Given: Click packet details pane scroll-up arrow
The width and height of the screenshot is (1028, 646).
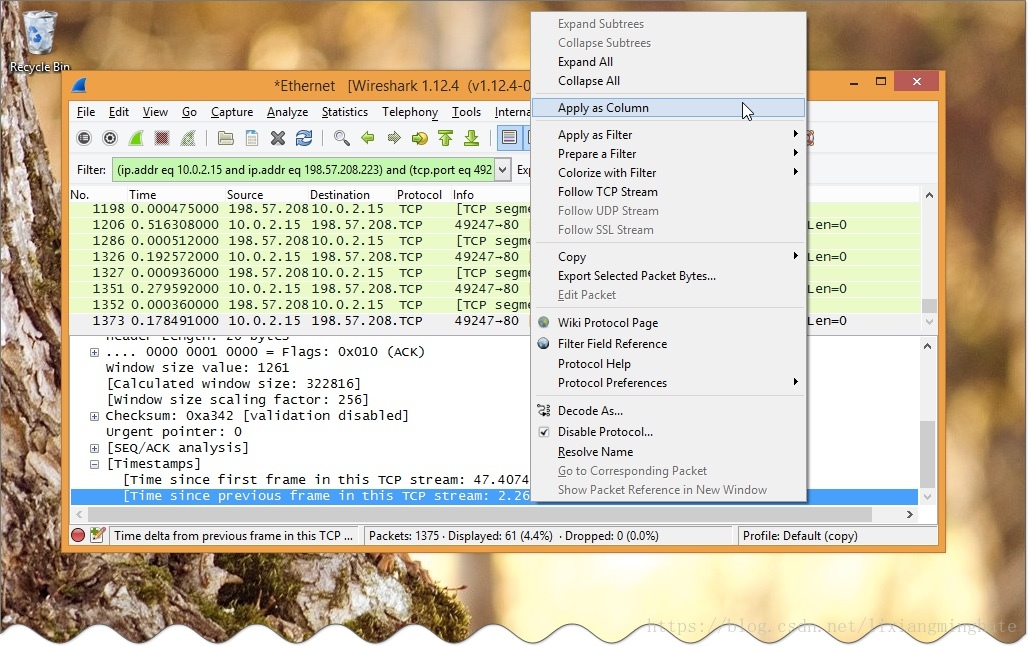Looking at the screenshot, I should tap(928, 346).
